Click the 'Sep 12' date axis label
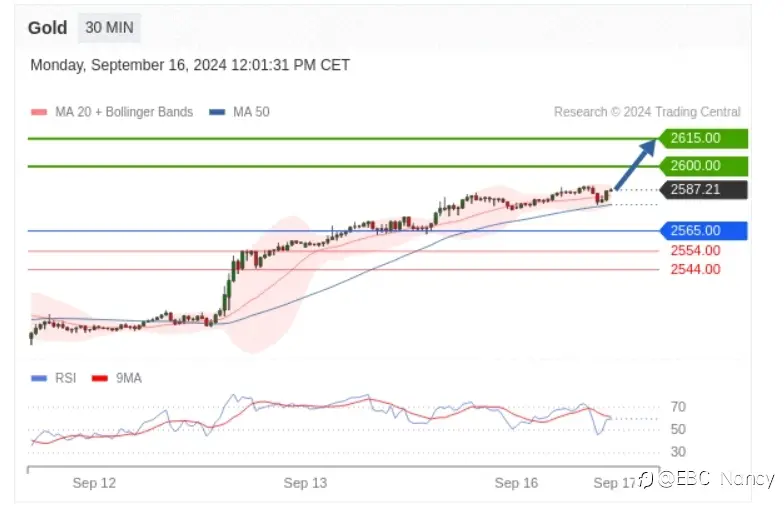This screenshot has height=512, width=784. [x=94, y=483]
